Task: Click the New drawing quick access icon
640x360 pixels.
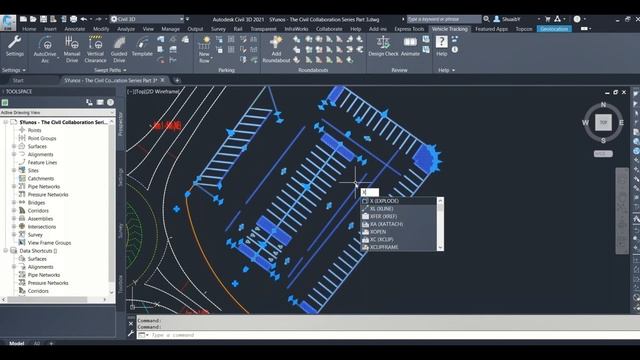Action: point(23,19)
